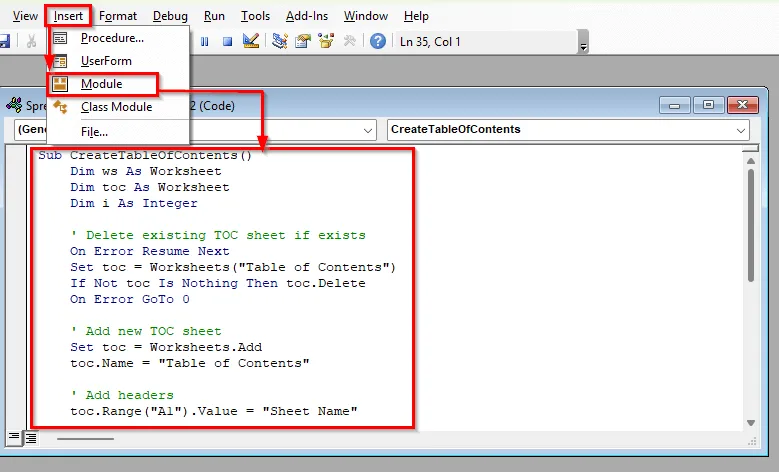Viewport: 779px width, 472px height.
Task: Click line 'toc.Range("A1").Value = "Sheet Name"'
Action: (214, 411)
